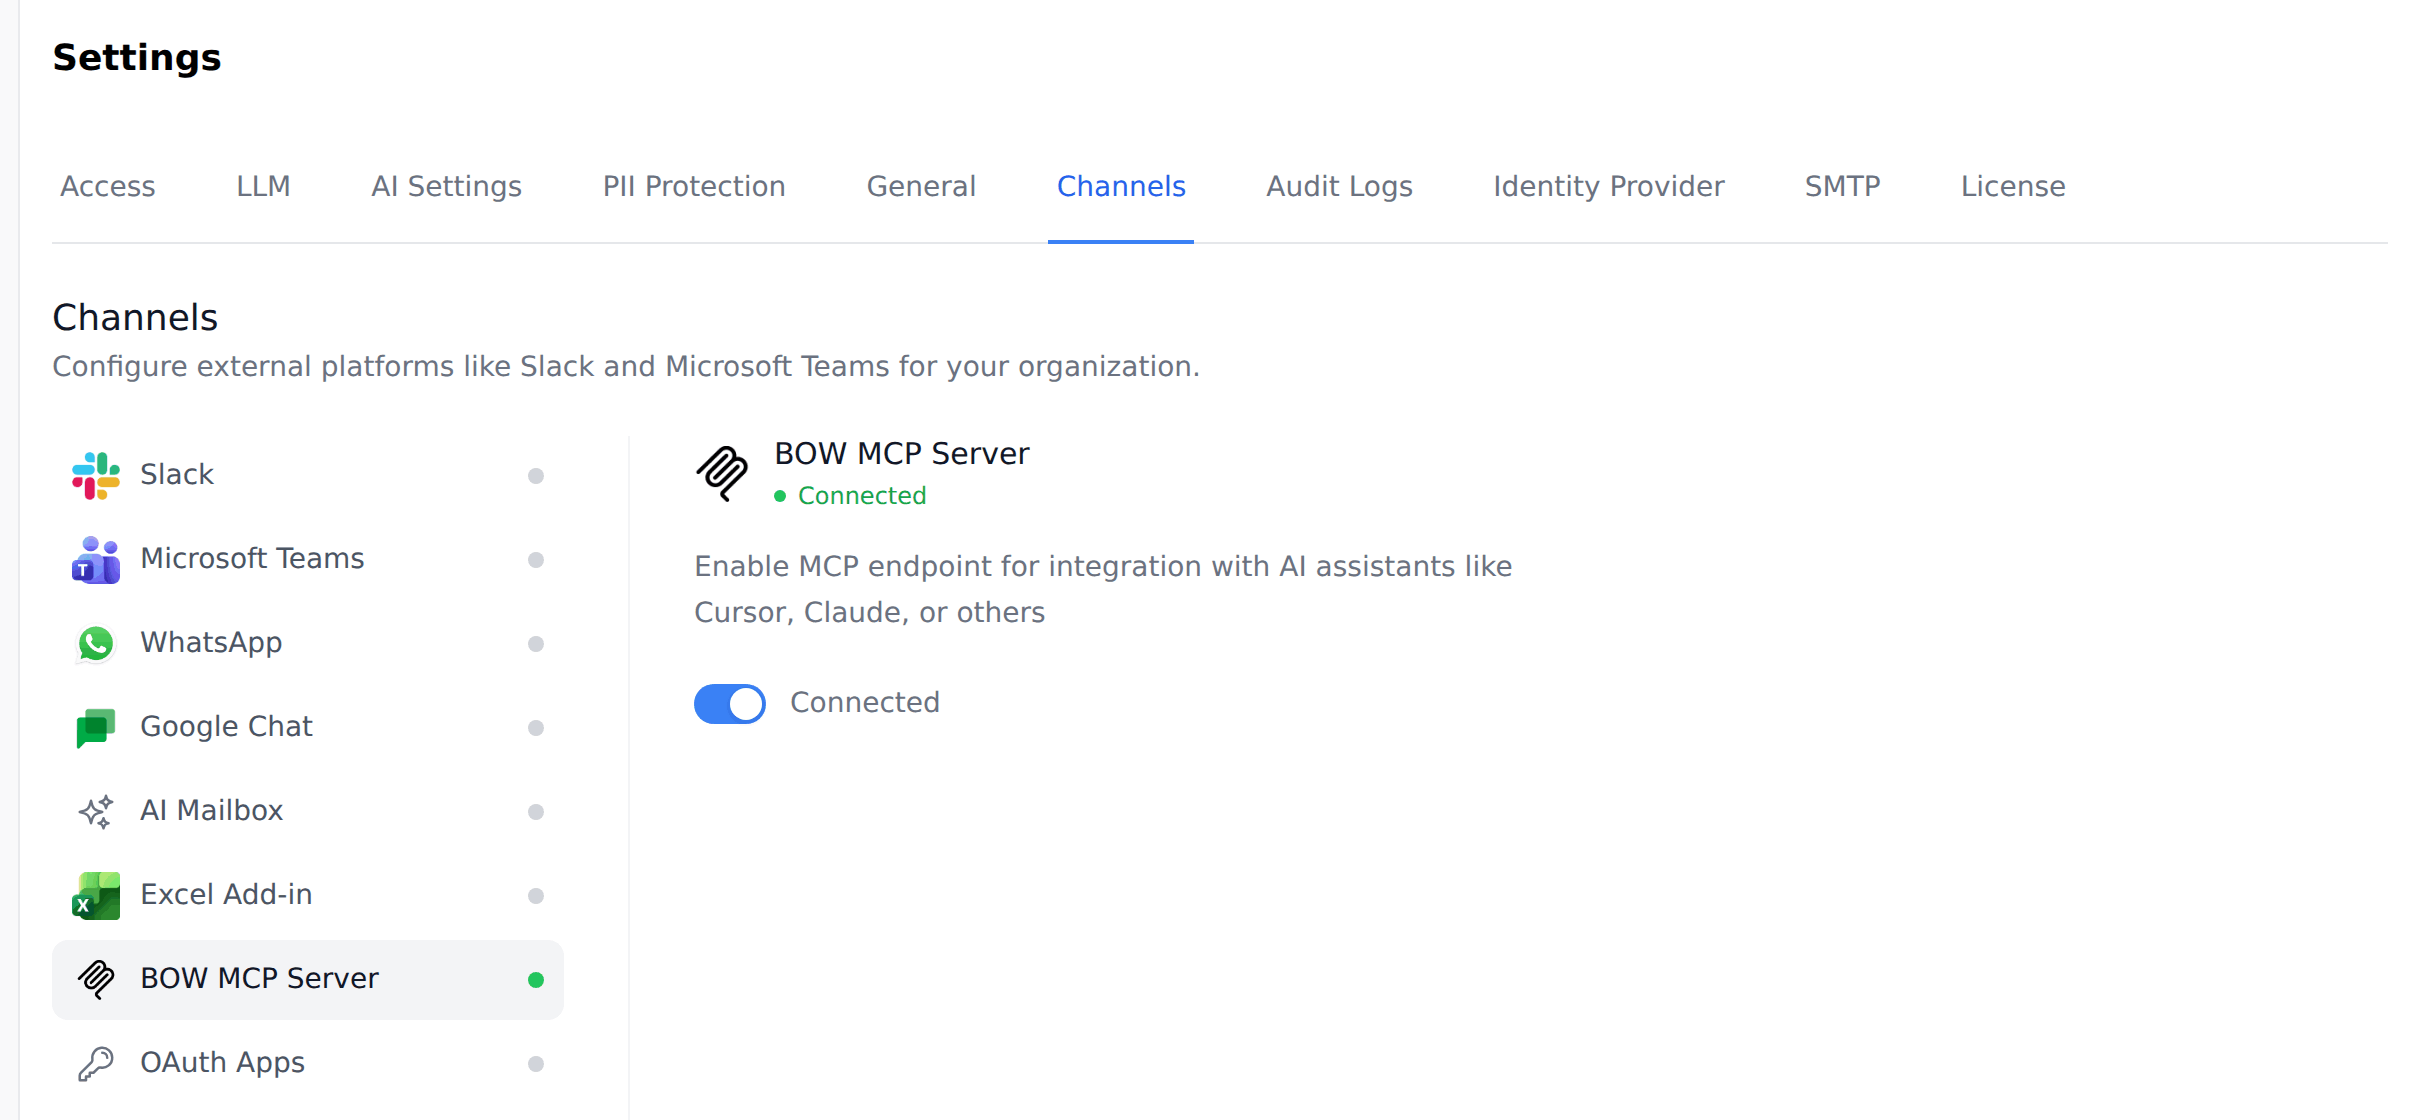Click the BOW MCP Server detail heading
2420x1120 pixels.
[x=902, y=454]
